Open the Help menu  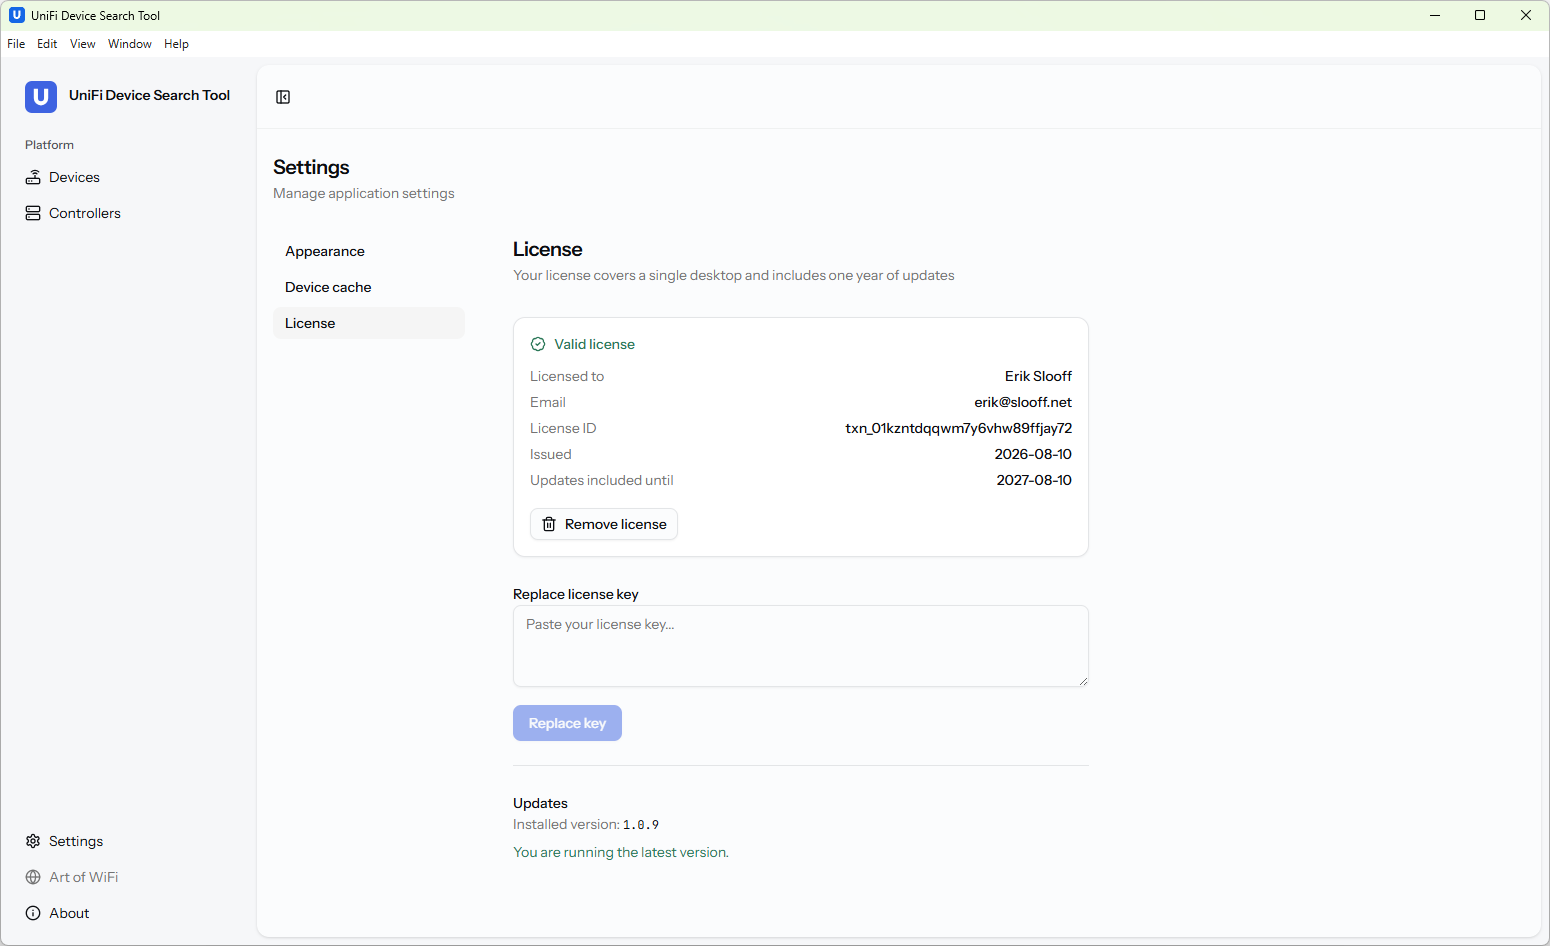pos(176,44)
